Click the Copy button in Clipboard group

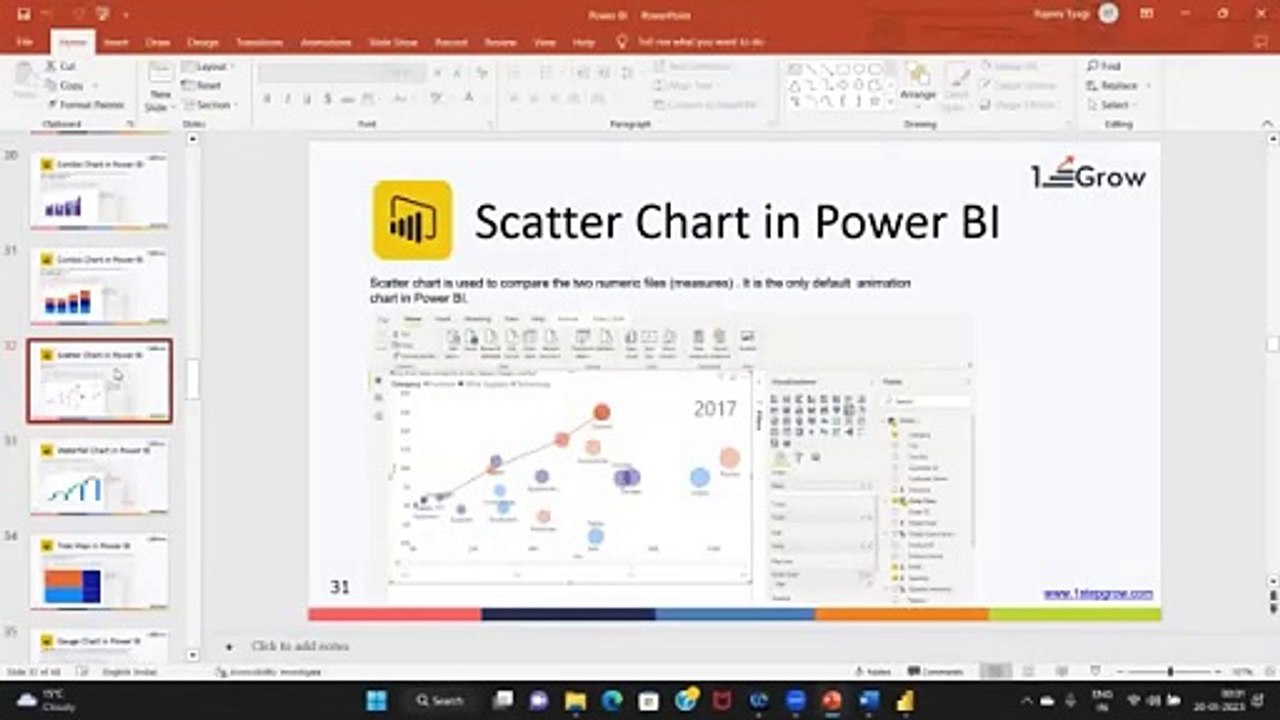click(x=63, y=85)
